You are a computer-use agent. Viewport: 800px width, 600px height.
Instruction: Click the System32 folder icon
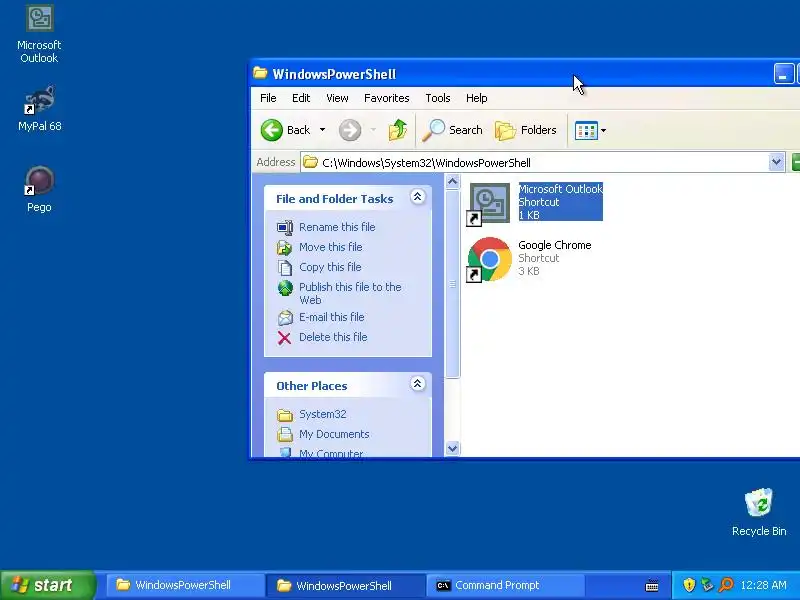(285, 415)
